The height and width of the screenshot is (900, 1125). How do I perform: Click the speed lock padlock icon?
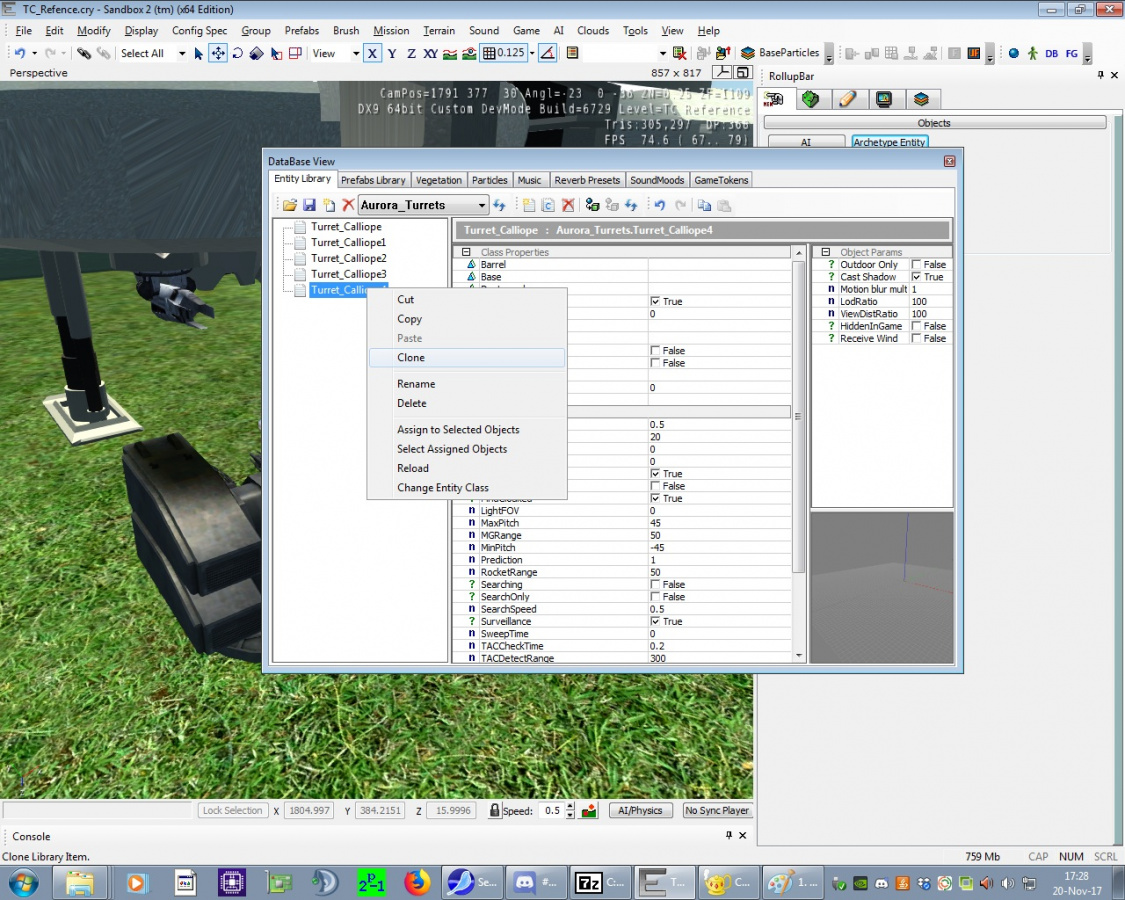click(x=494, y=811)
